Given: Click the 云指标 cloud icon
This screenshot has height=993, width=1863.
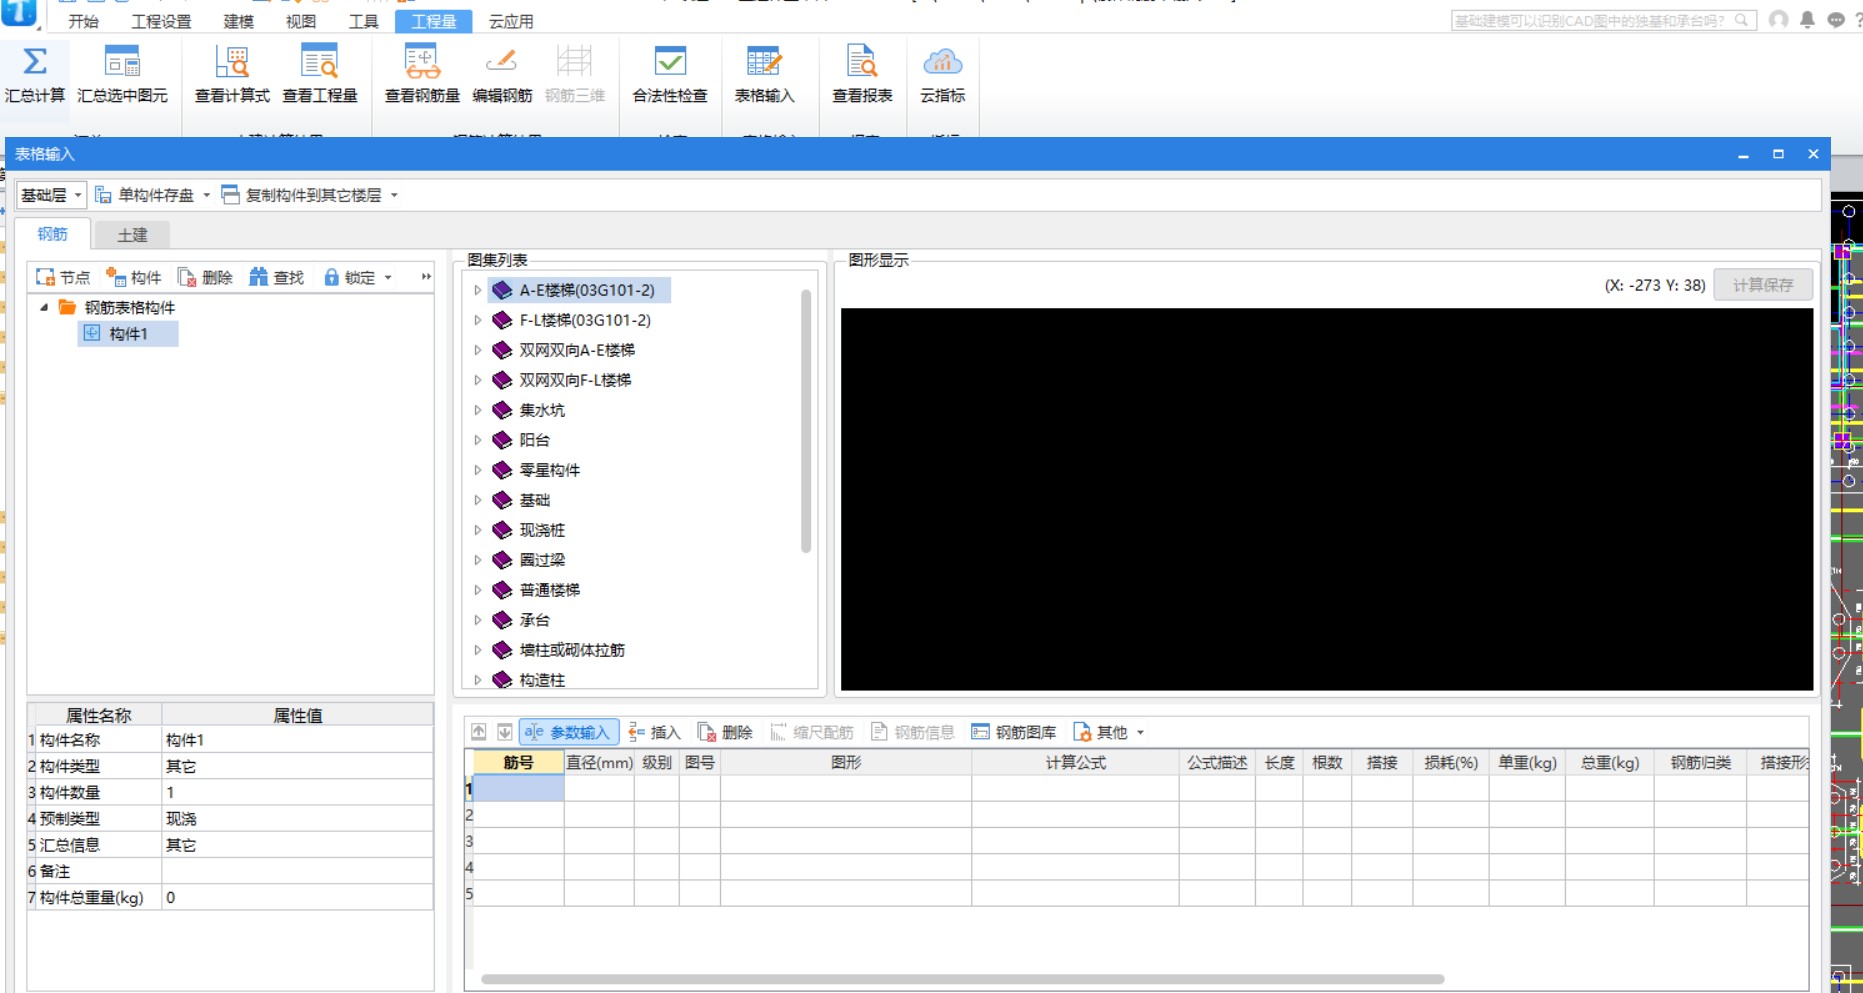Looking at the screenshot, I should pyautogui.click(x=942, y=62).
